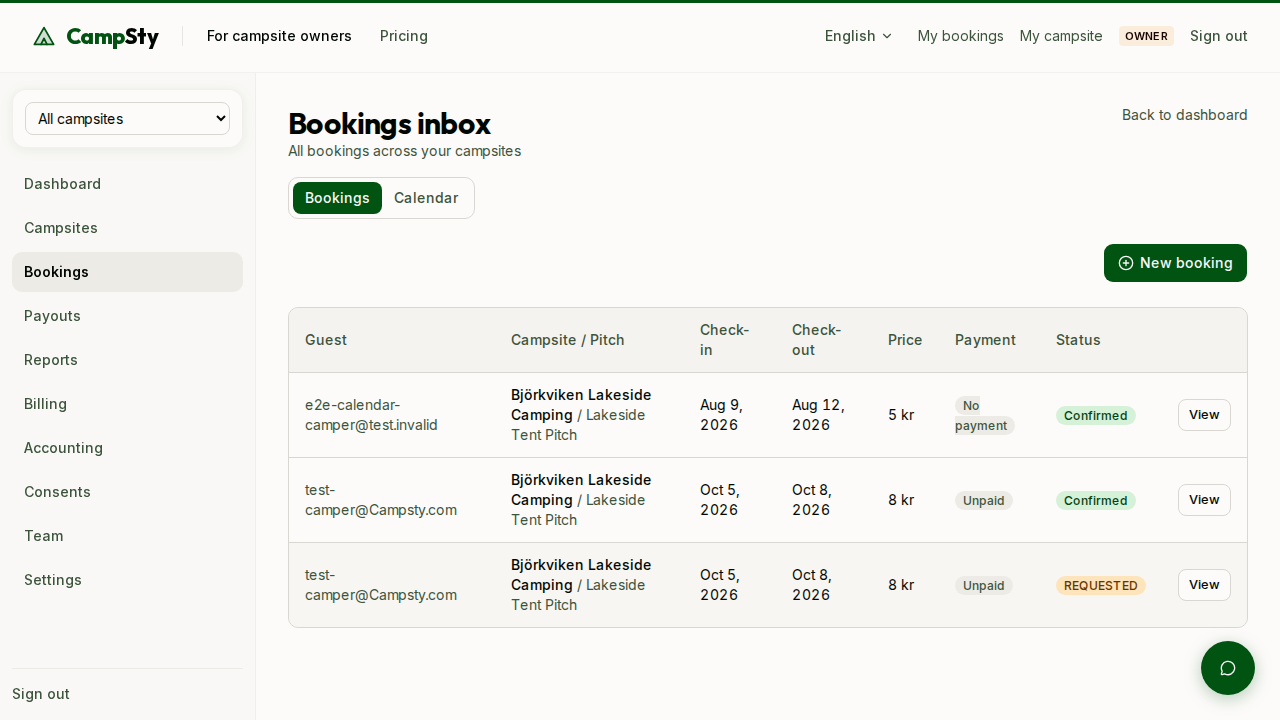Screen dimensions: 1280x720
Task: Click the OWNER badge
Action: 1146,36
